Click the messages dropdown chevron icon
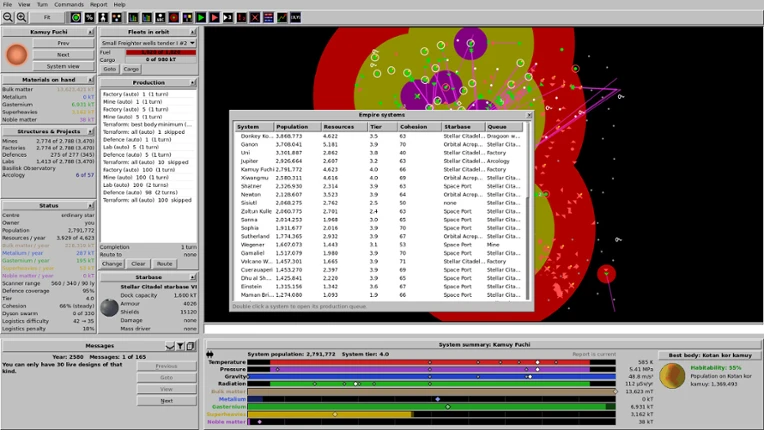 tap(170, 346)
